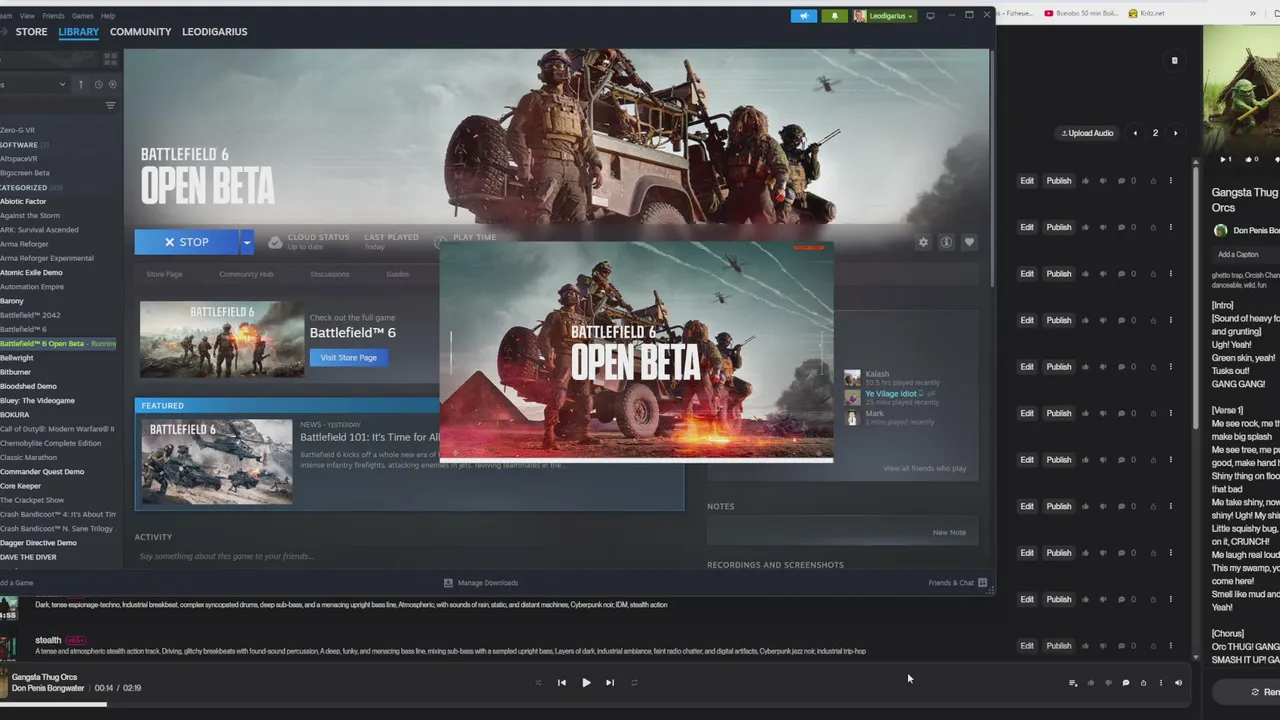1280x720 pixels.
Task: Click music track list scrollbar
Action: click(1196, 300)
